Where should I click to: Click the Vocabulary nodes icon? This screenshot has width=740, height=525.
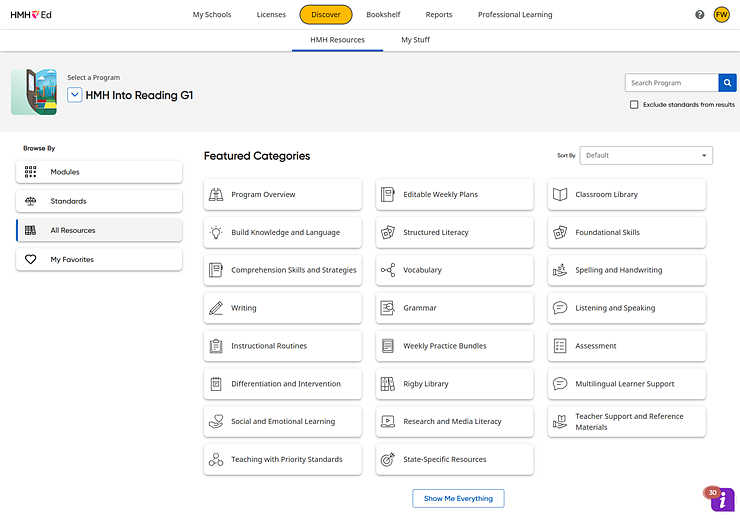click(x=387, y=270)
